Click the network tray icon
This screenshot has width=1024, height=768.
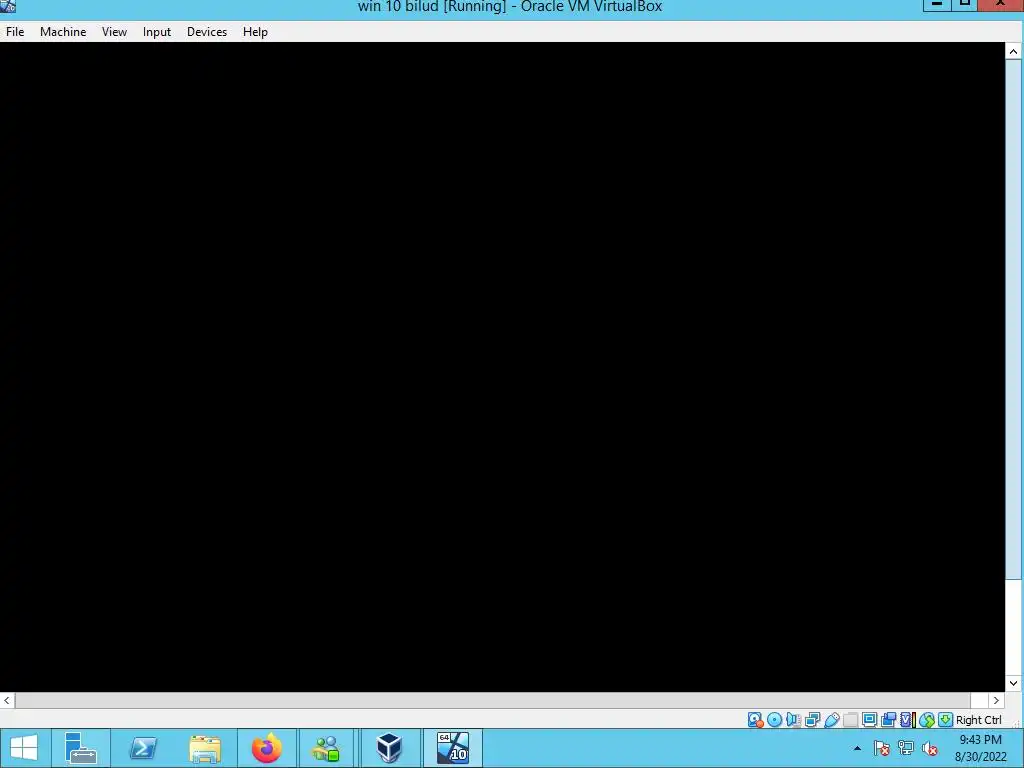(x=906, y=748)
